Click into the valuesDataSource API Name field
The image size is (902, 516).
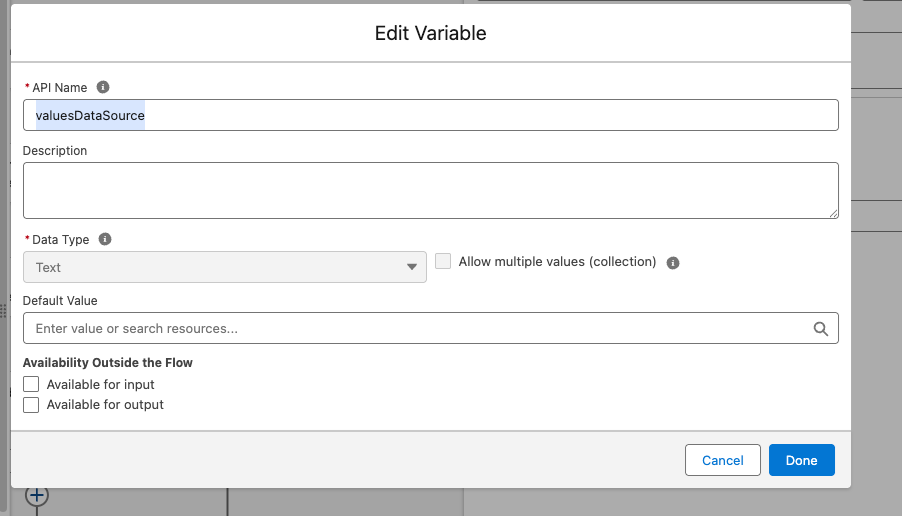tap(430, 115)
